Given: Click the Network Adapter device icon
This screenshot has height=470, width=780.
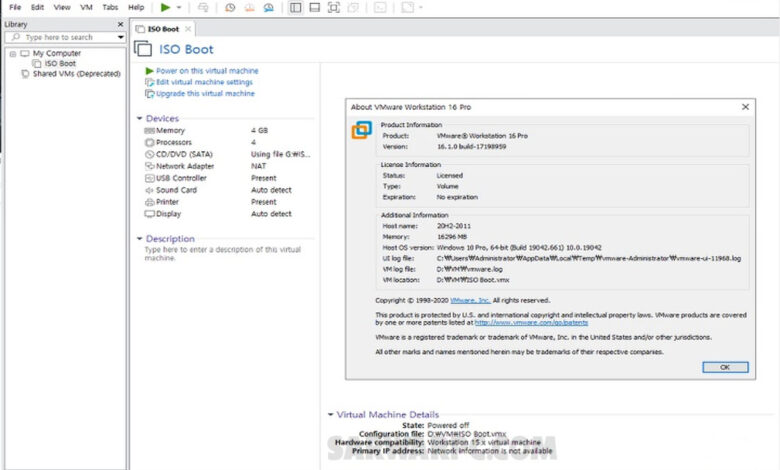Looking at the screenshot, I should pos(149,166).
